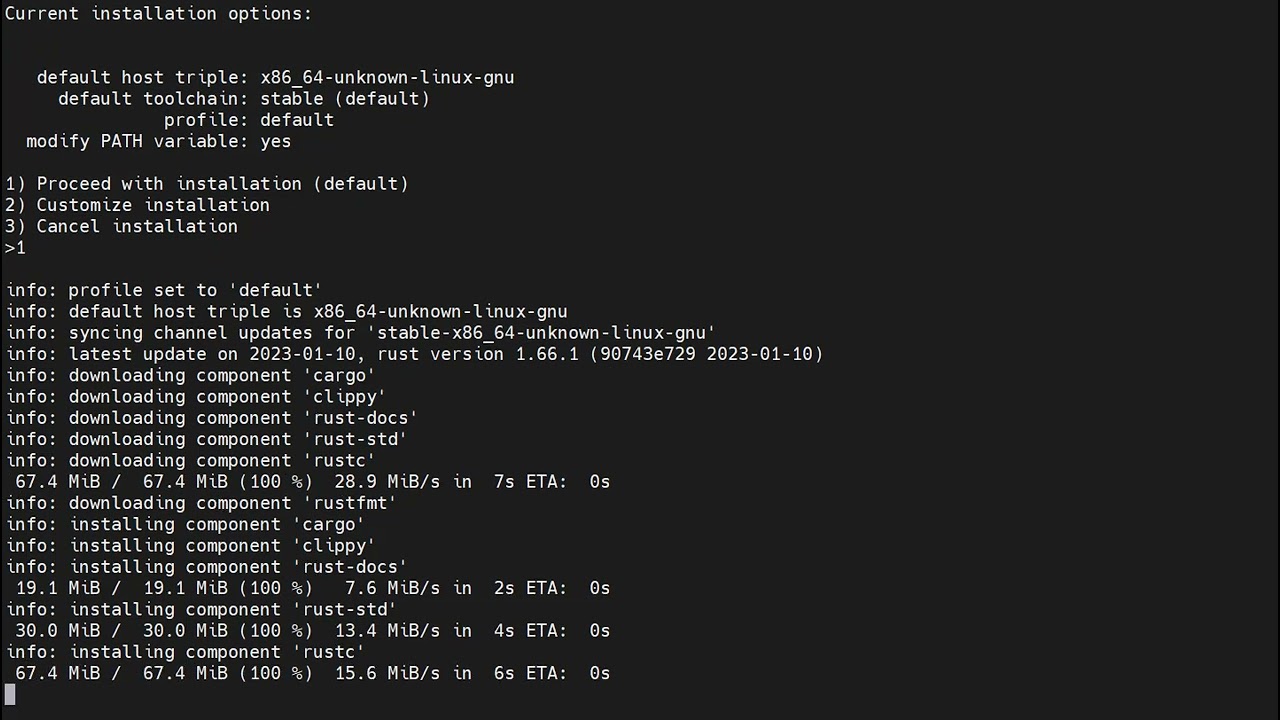Screen dimensions: 1280x720
Task: Click the 'syncing channel updates' info line
Action: [x=360, y=333]
